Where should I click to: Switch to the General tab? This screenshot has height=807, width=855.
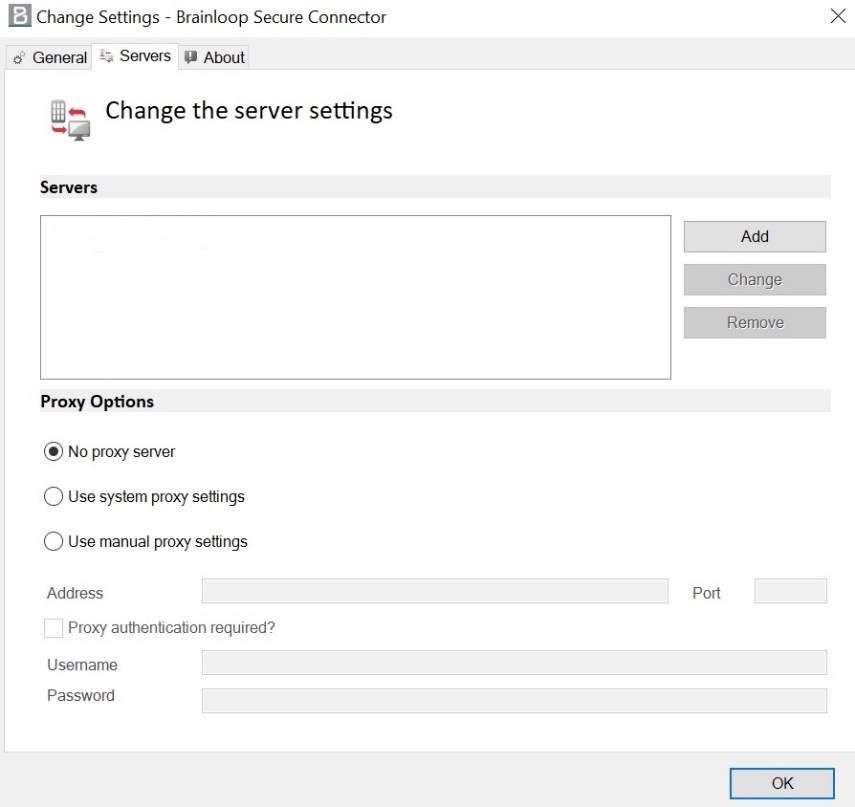click(x=49, y=57)
